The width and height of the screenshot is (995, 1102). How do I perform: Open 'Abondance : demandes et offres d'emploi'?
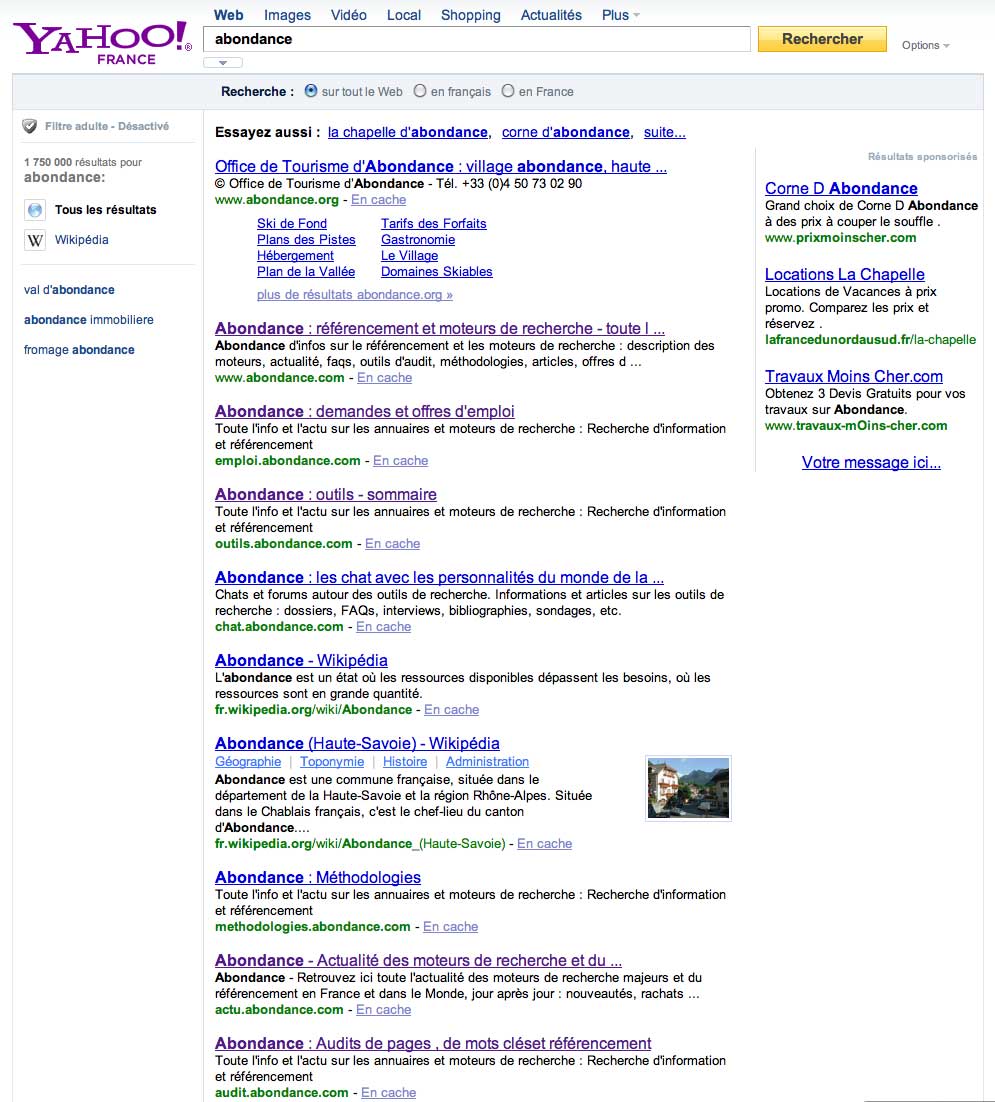[365, 411]
